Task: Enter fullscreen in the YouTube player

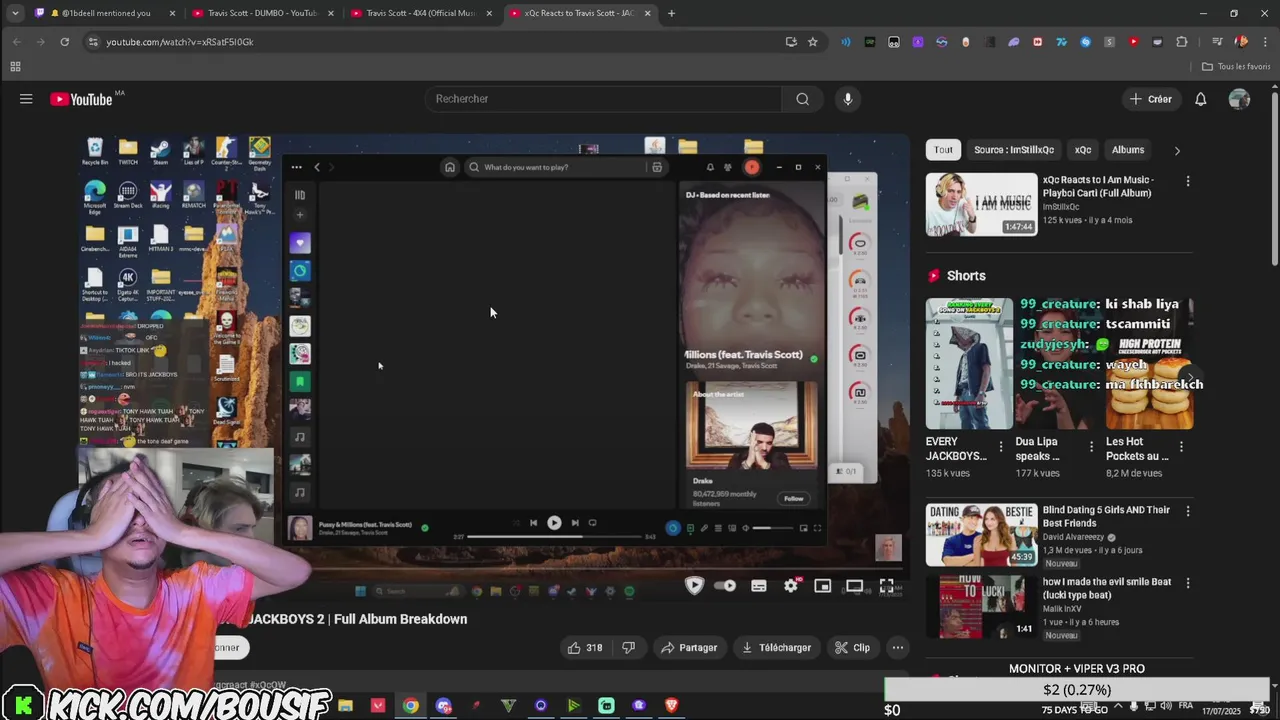Action: pos(886,586)
